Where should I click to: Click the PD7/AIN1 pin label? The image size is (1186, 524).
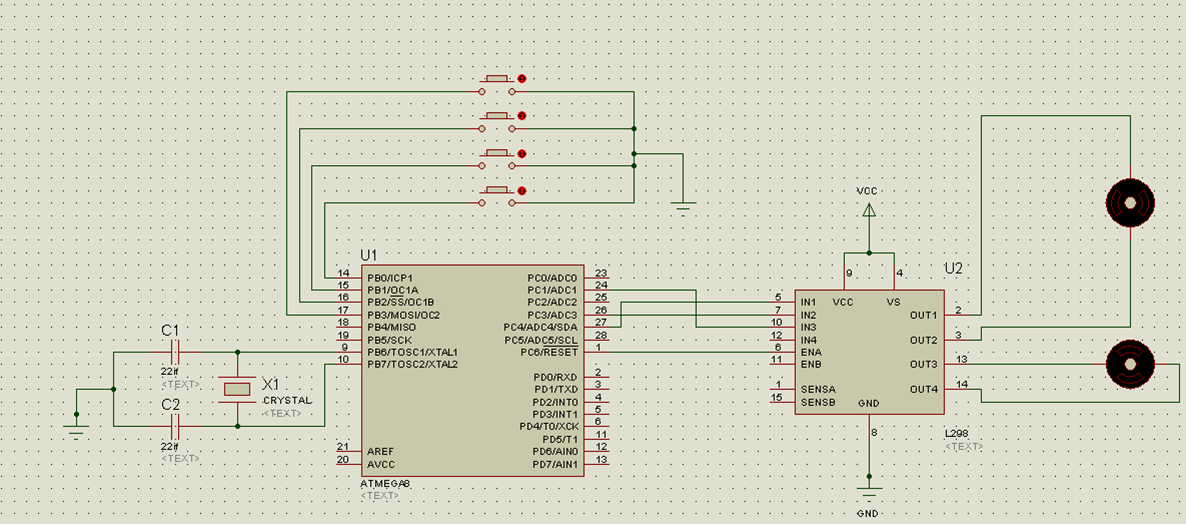click(x=555, y=464)
